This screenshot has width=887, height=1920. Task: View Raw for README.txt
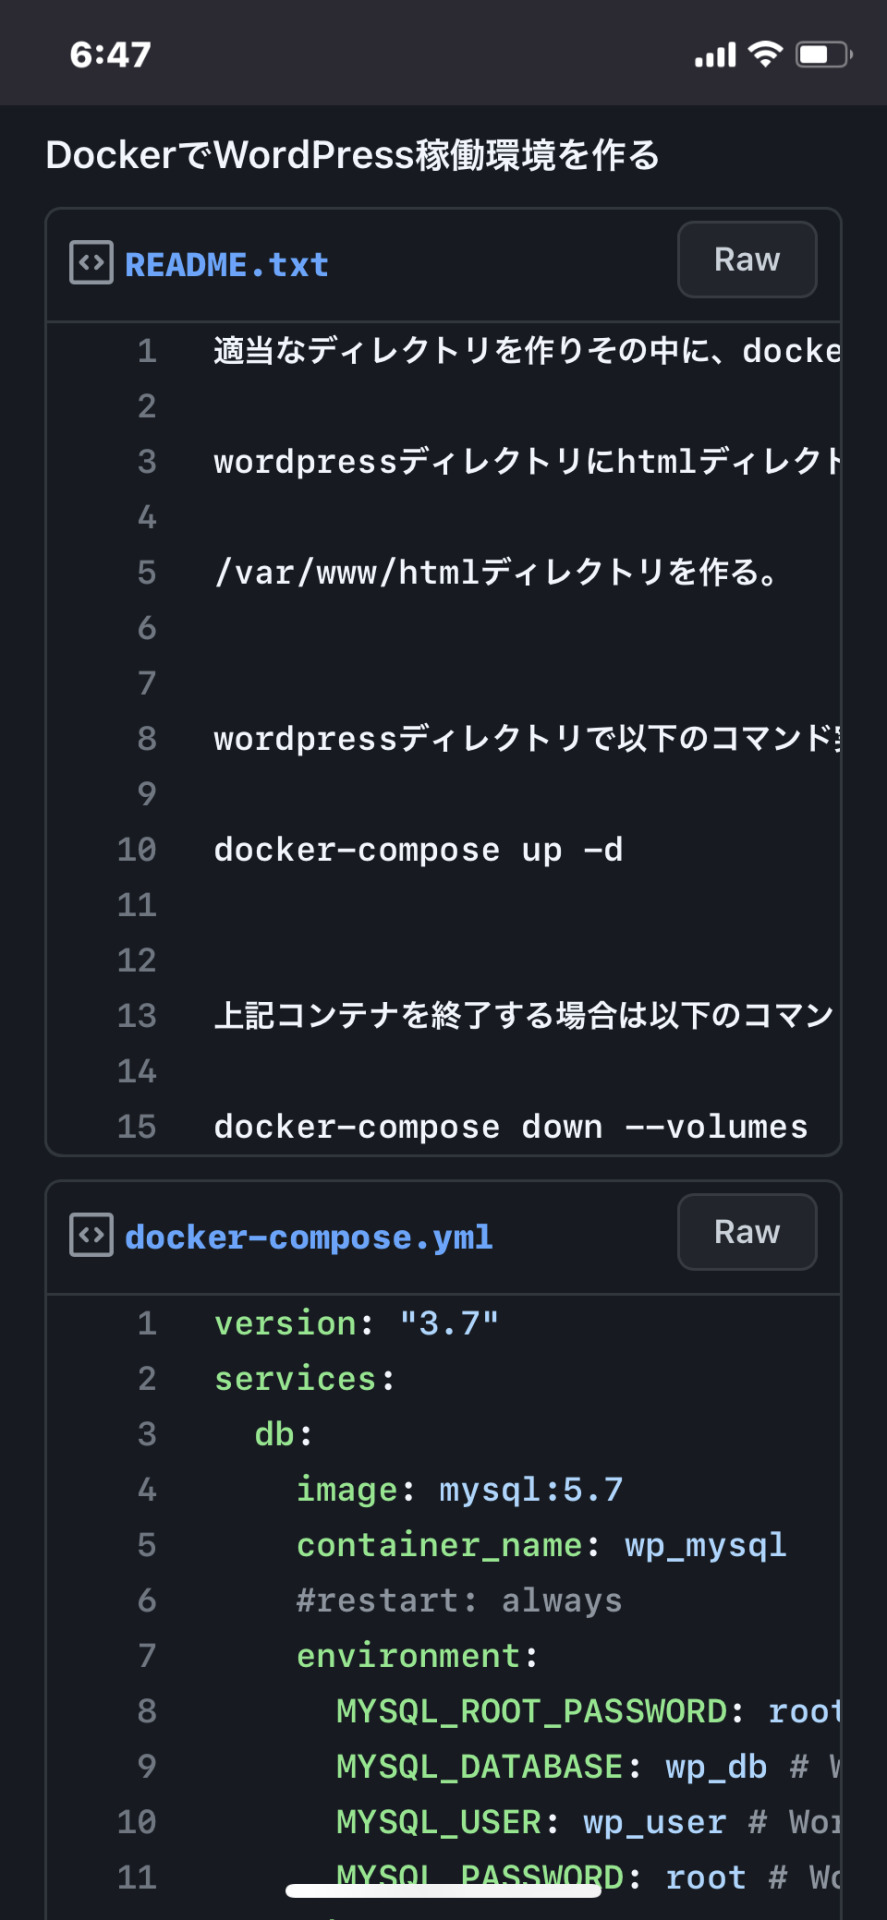747,259
